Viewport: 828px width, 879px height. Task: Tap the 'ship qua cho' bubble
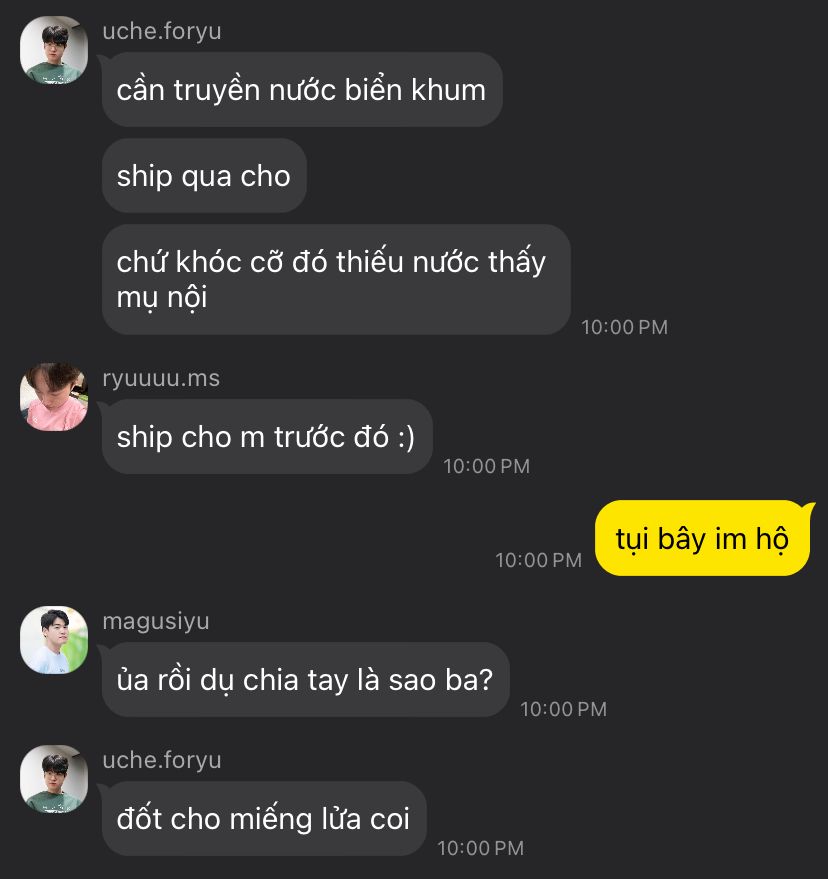[x=204, y=176]
